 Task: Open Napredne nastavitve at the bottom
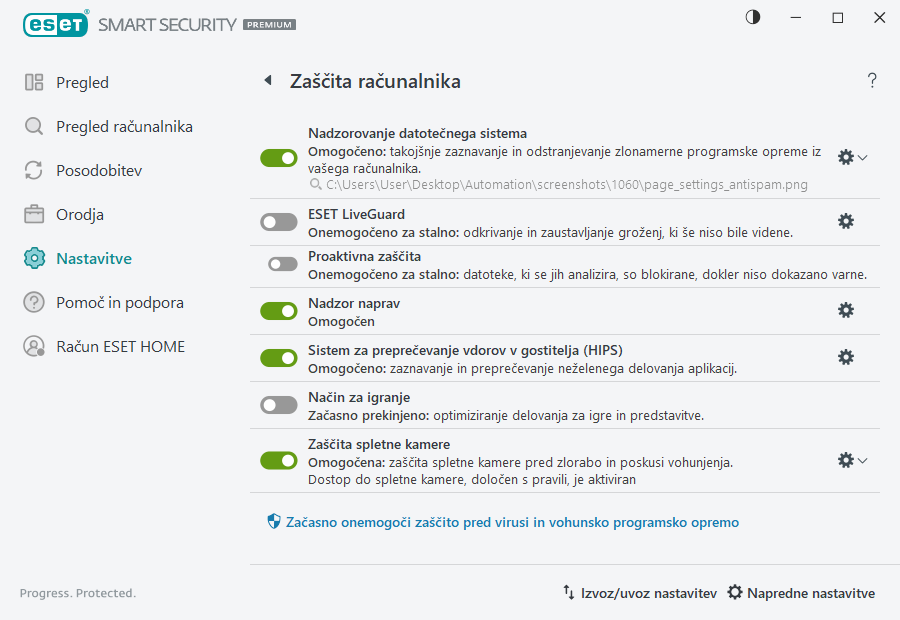pyautogui.click(x=800, y=592)
